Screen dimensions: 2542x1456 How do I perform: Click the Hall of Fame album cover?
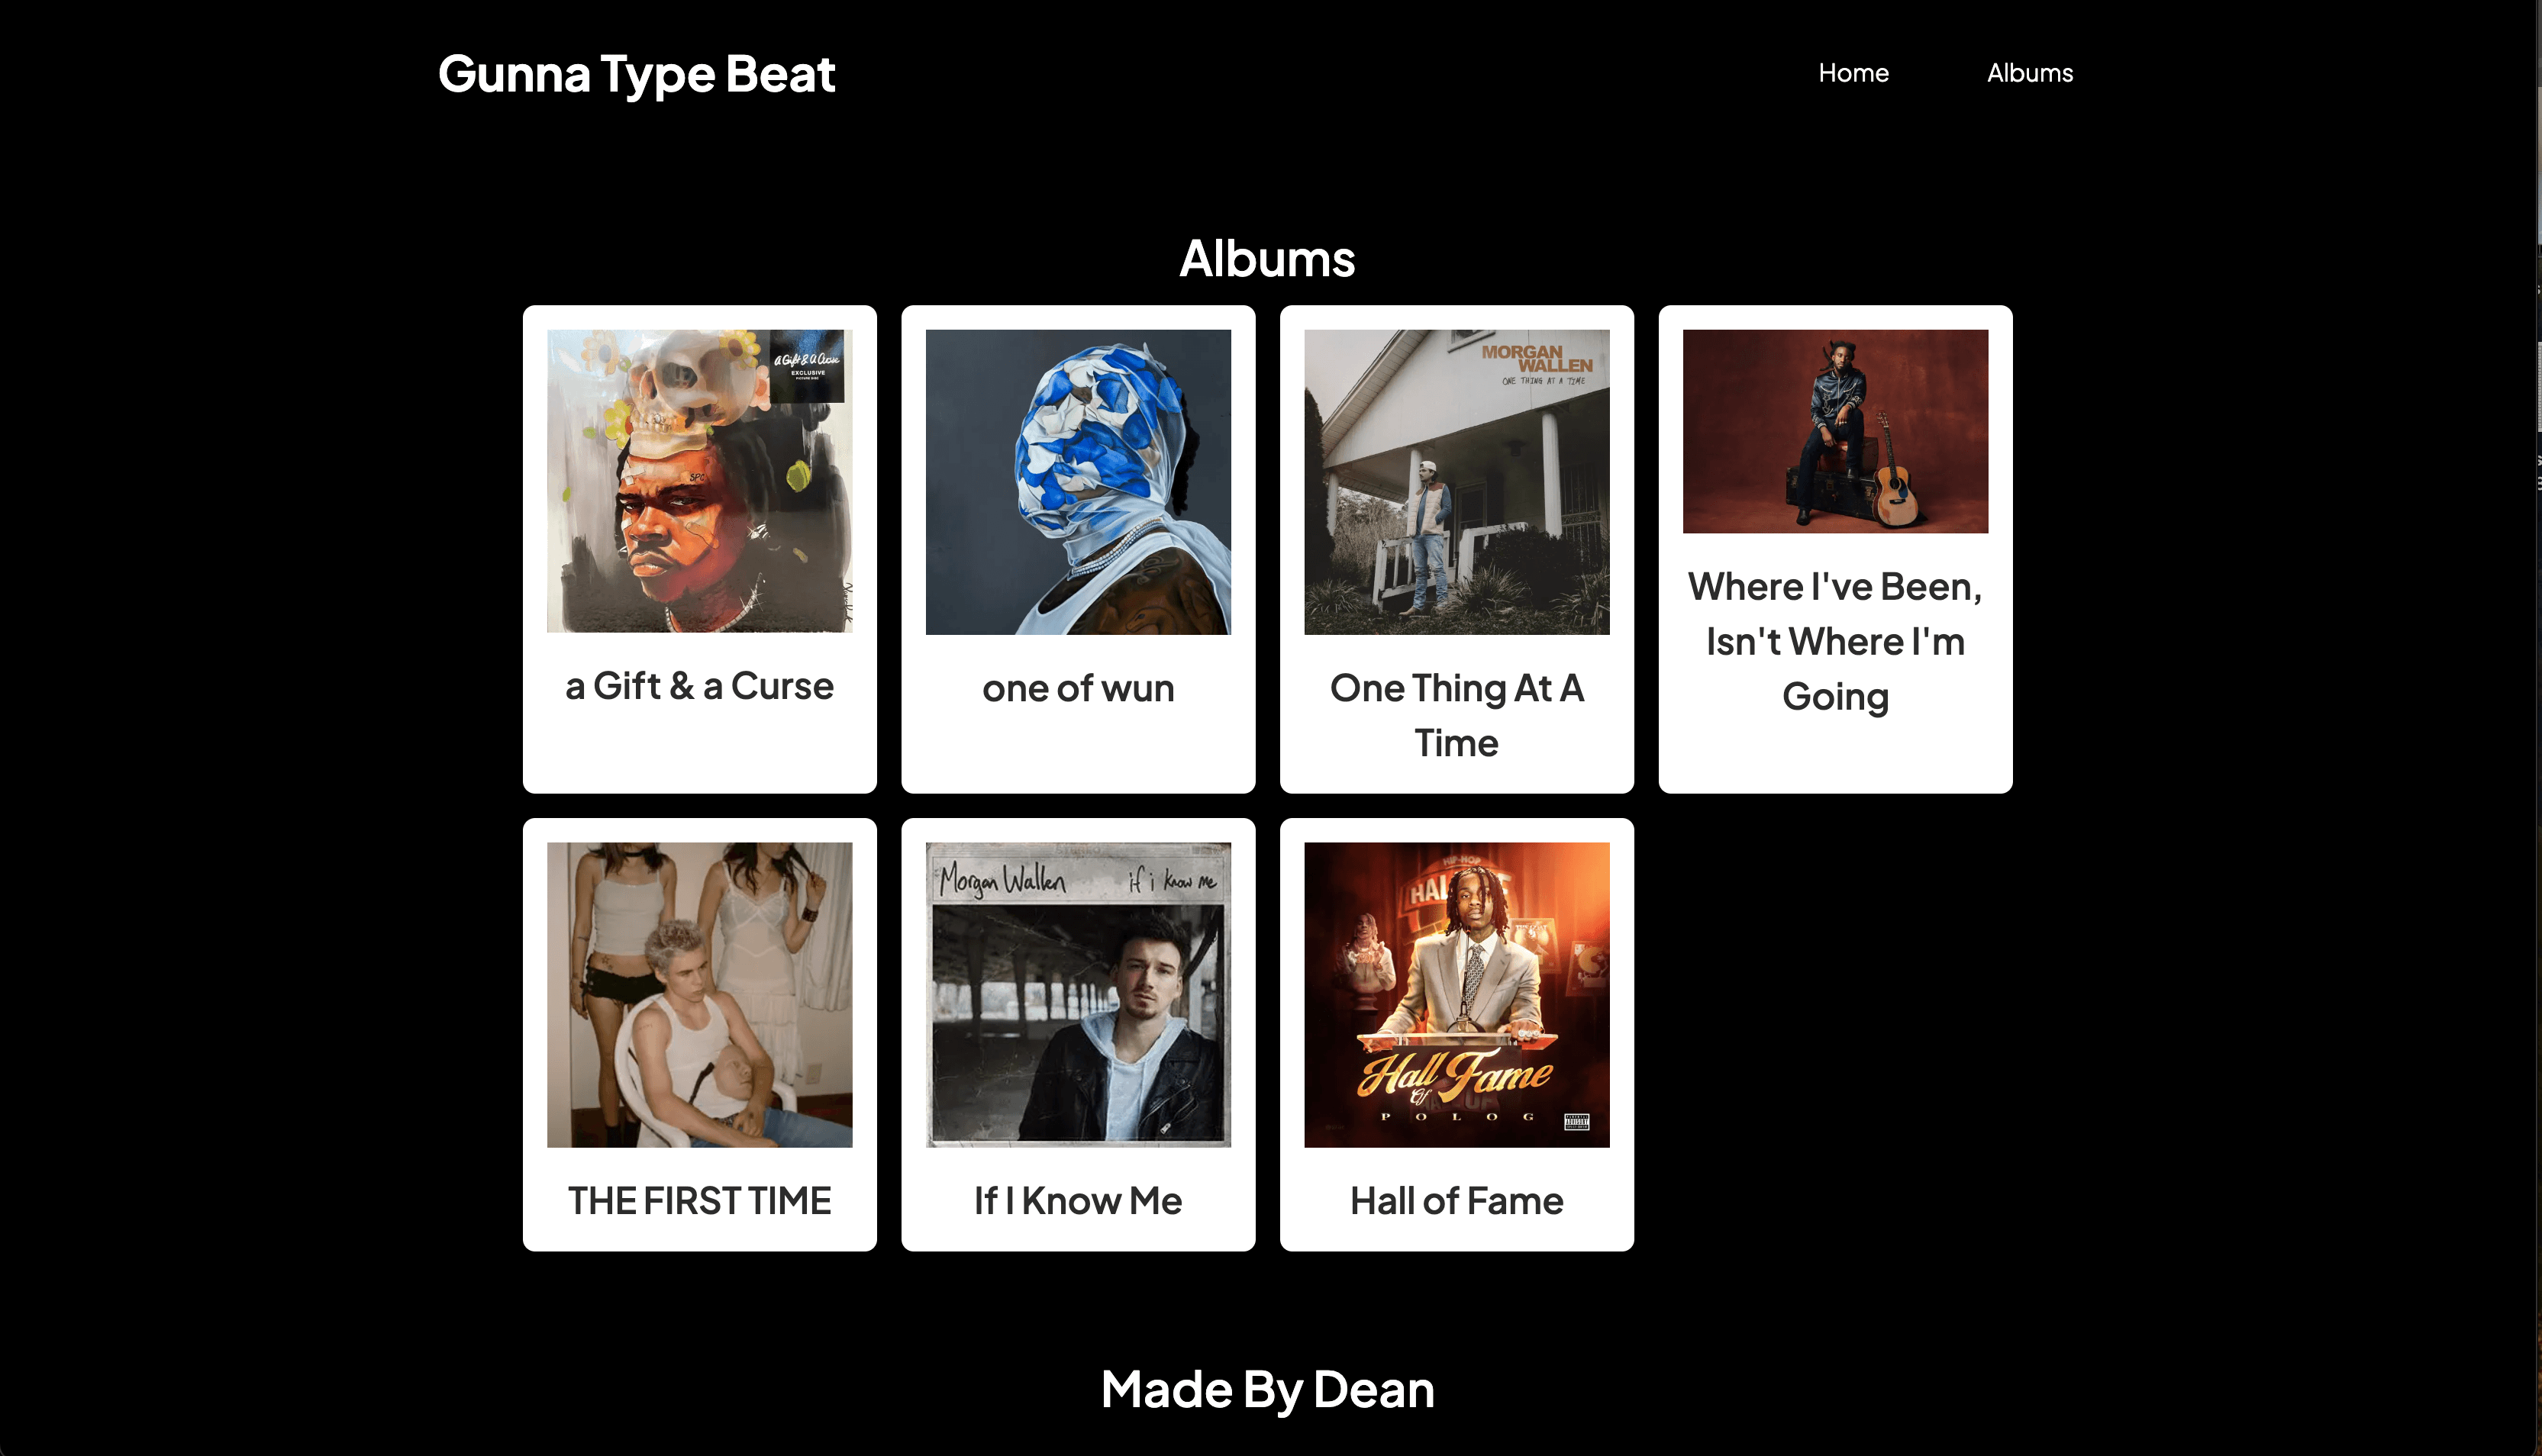click(x=1456, y=994)
